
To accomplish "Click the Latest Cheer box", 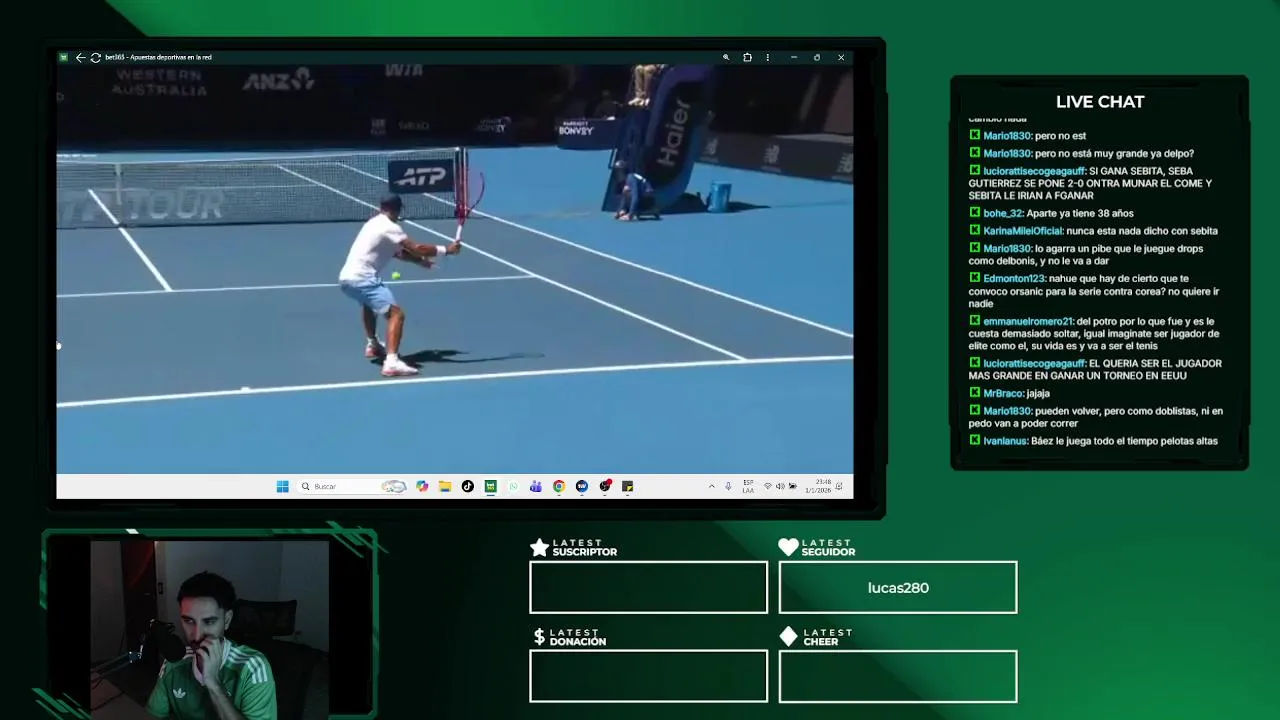I will [x=898, y=676].
